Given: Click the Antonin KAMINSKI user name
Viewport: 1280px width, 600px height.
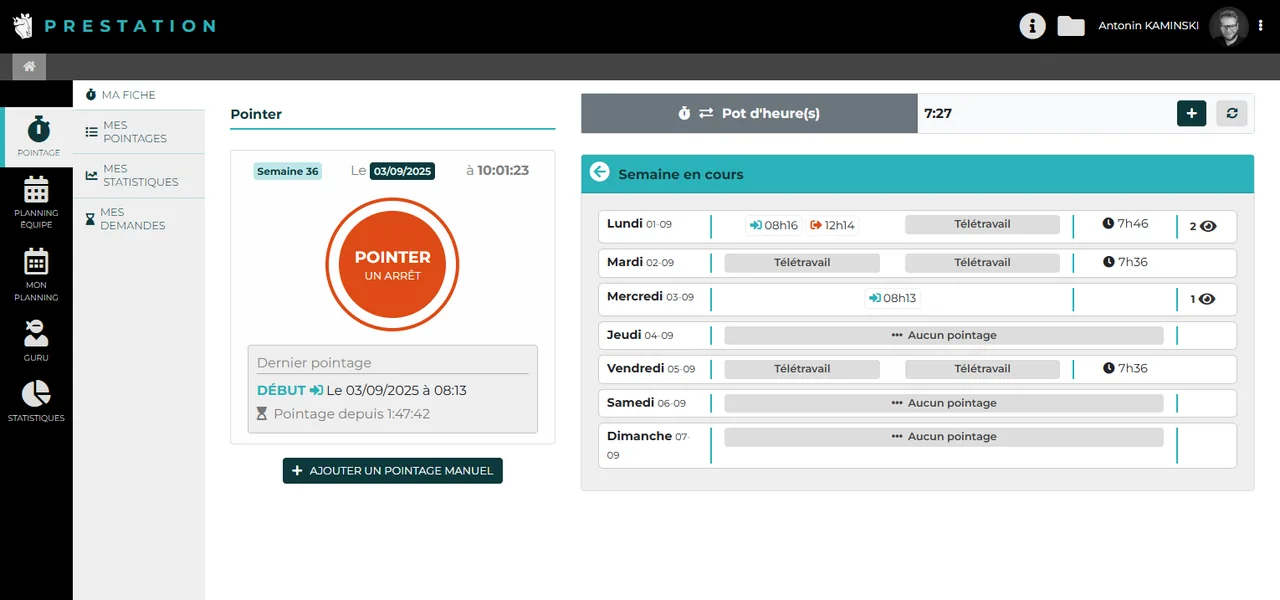Looking at the screenshot, I should (1148, 26).
